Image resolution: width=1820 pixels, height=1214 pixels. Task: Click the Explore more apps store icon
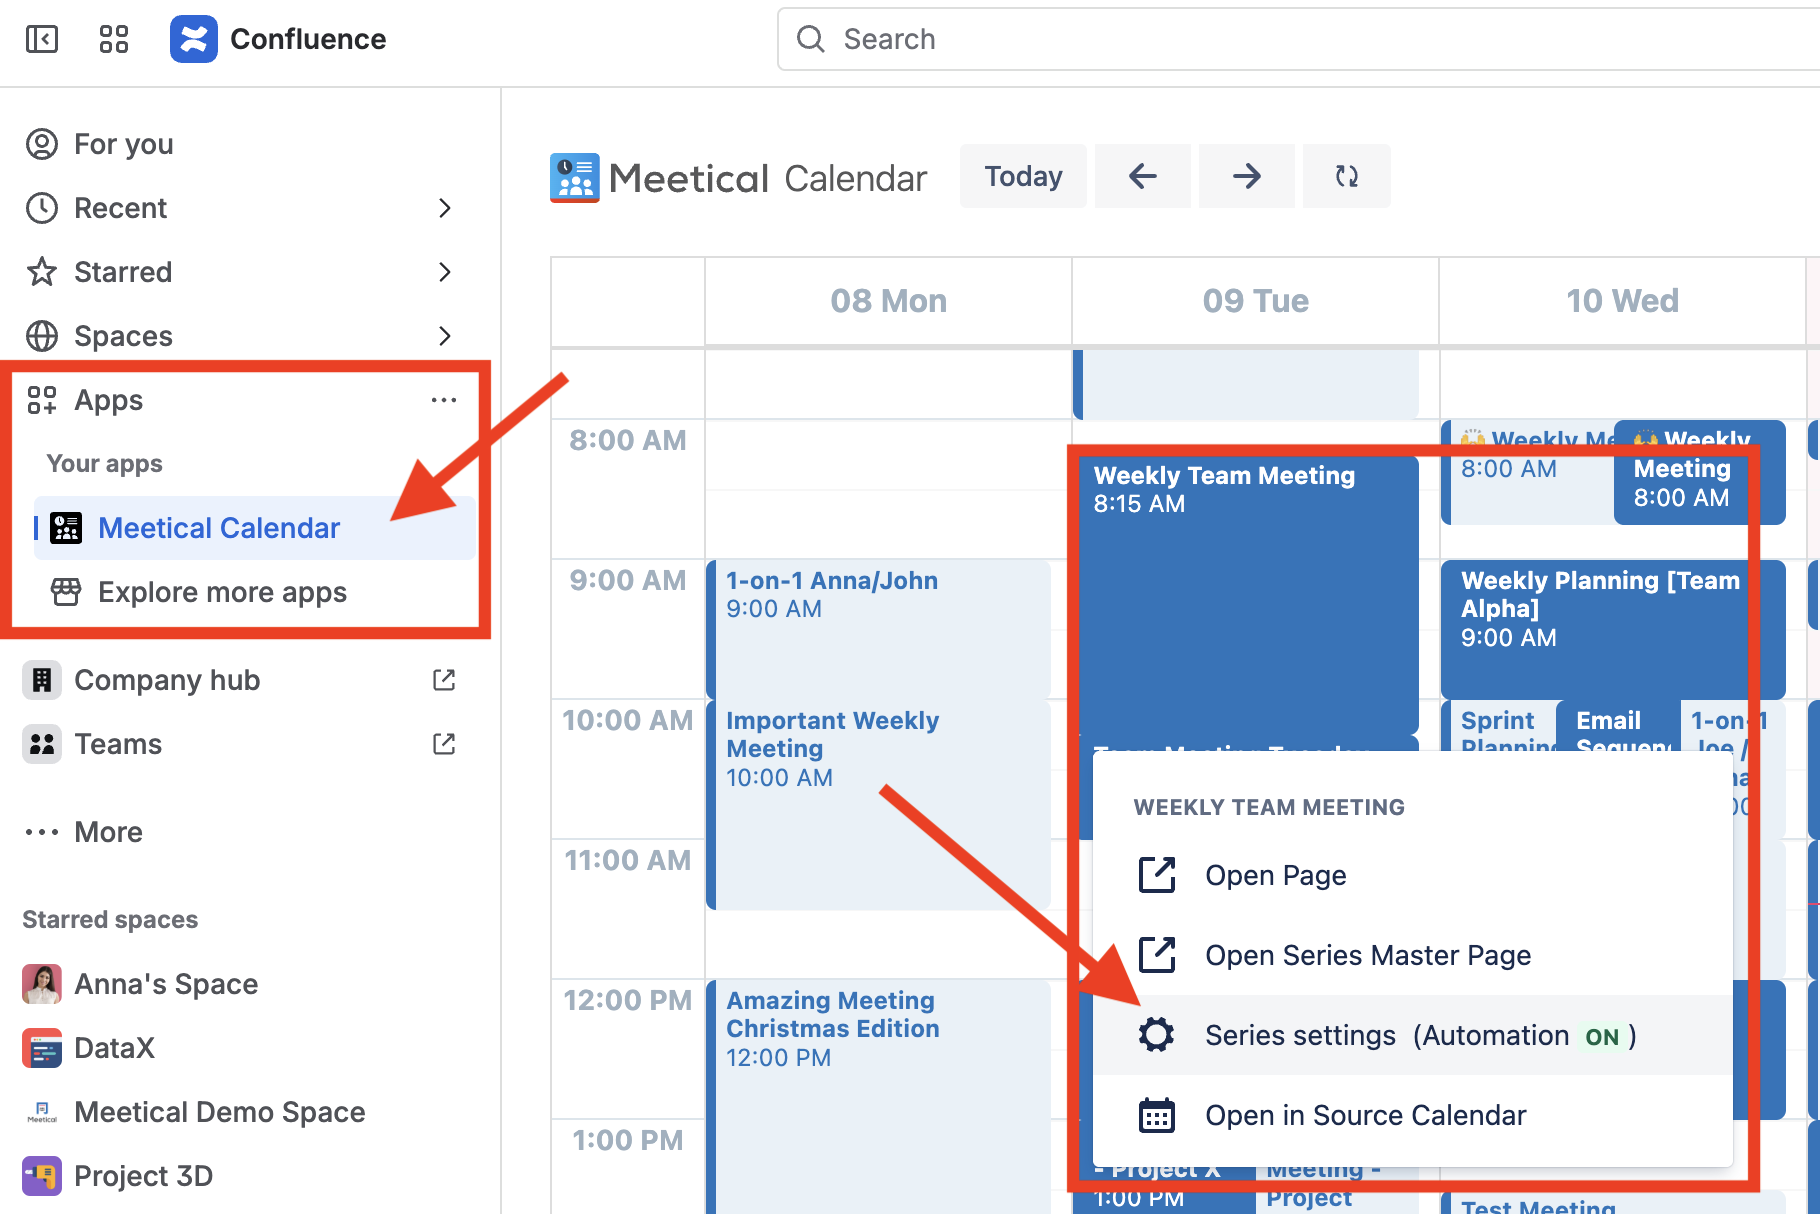(x=66, y=592)
